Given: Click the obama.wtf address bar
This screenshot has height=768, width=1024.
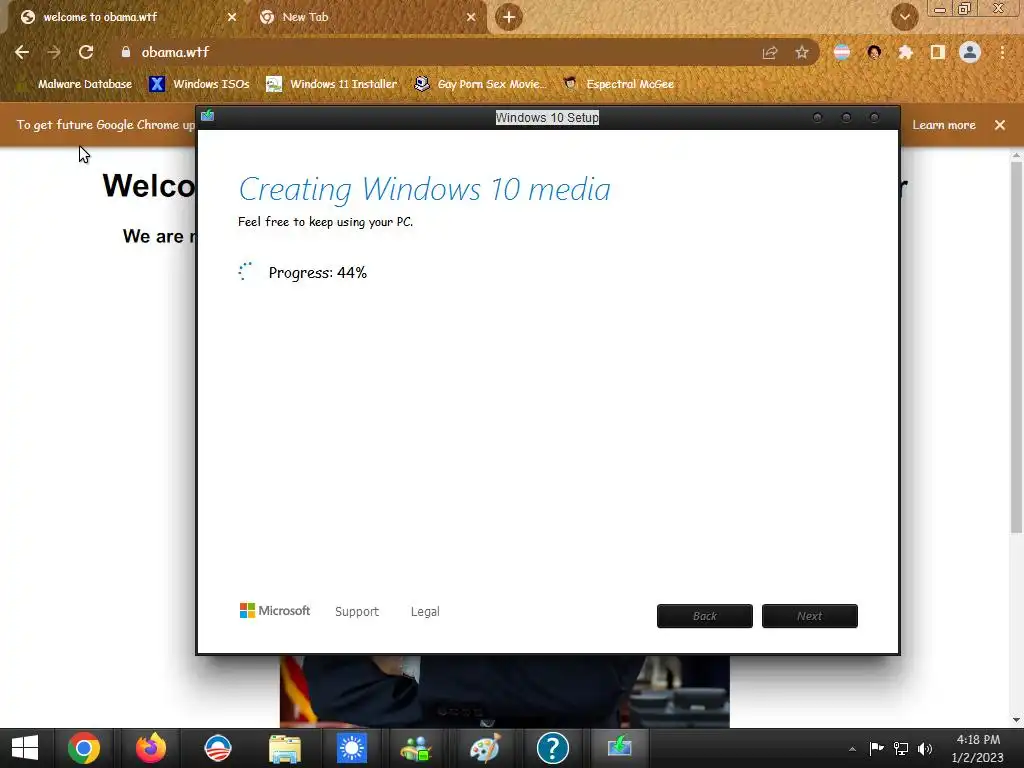Looking at the screenshot, I should (x=444, y=52).
